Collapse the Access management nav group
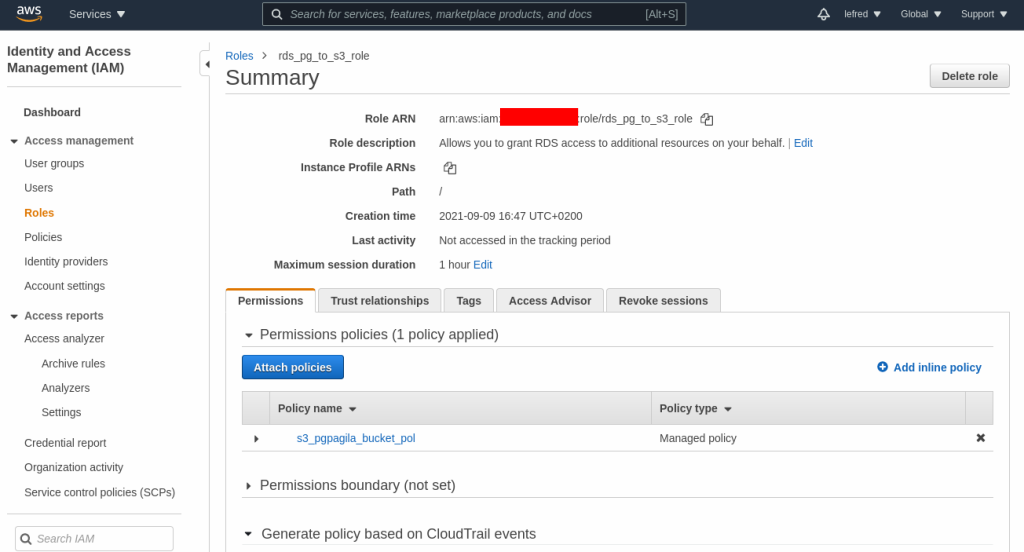This screenshot has height=552, width=1024. pos(14,141)
